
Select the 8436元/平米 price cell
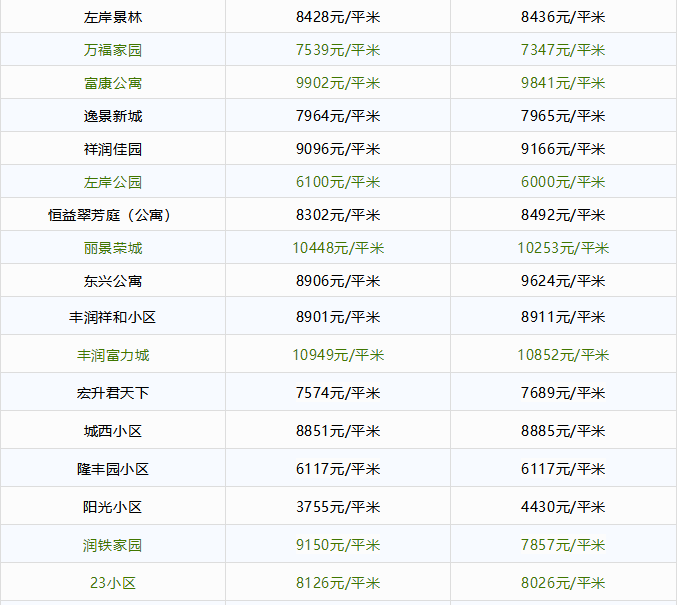click(x=563, y=17)
